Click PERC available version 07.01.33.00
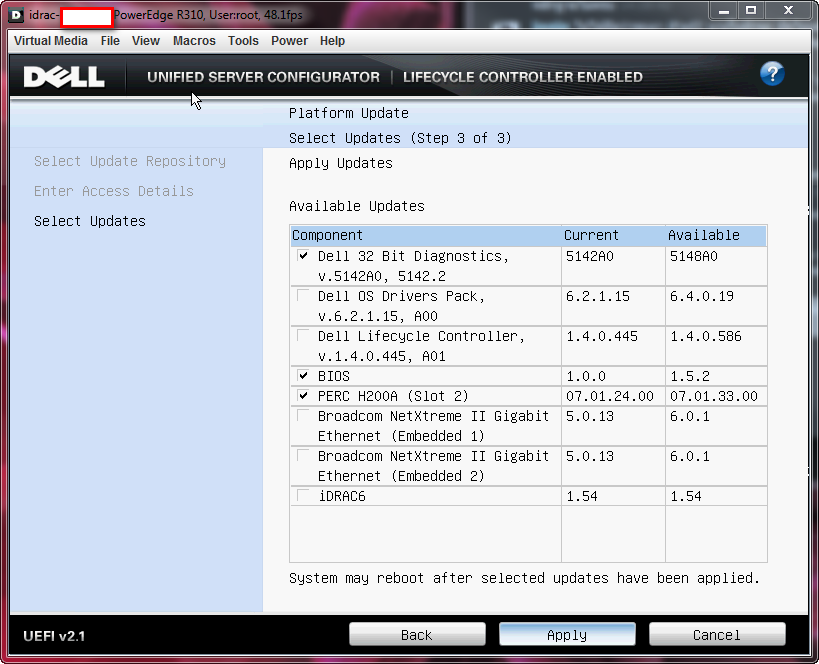 (713, 396)
